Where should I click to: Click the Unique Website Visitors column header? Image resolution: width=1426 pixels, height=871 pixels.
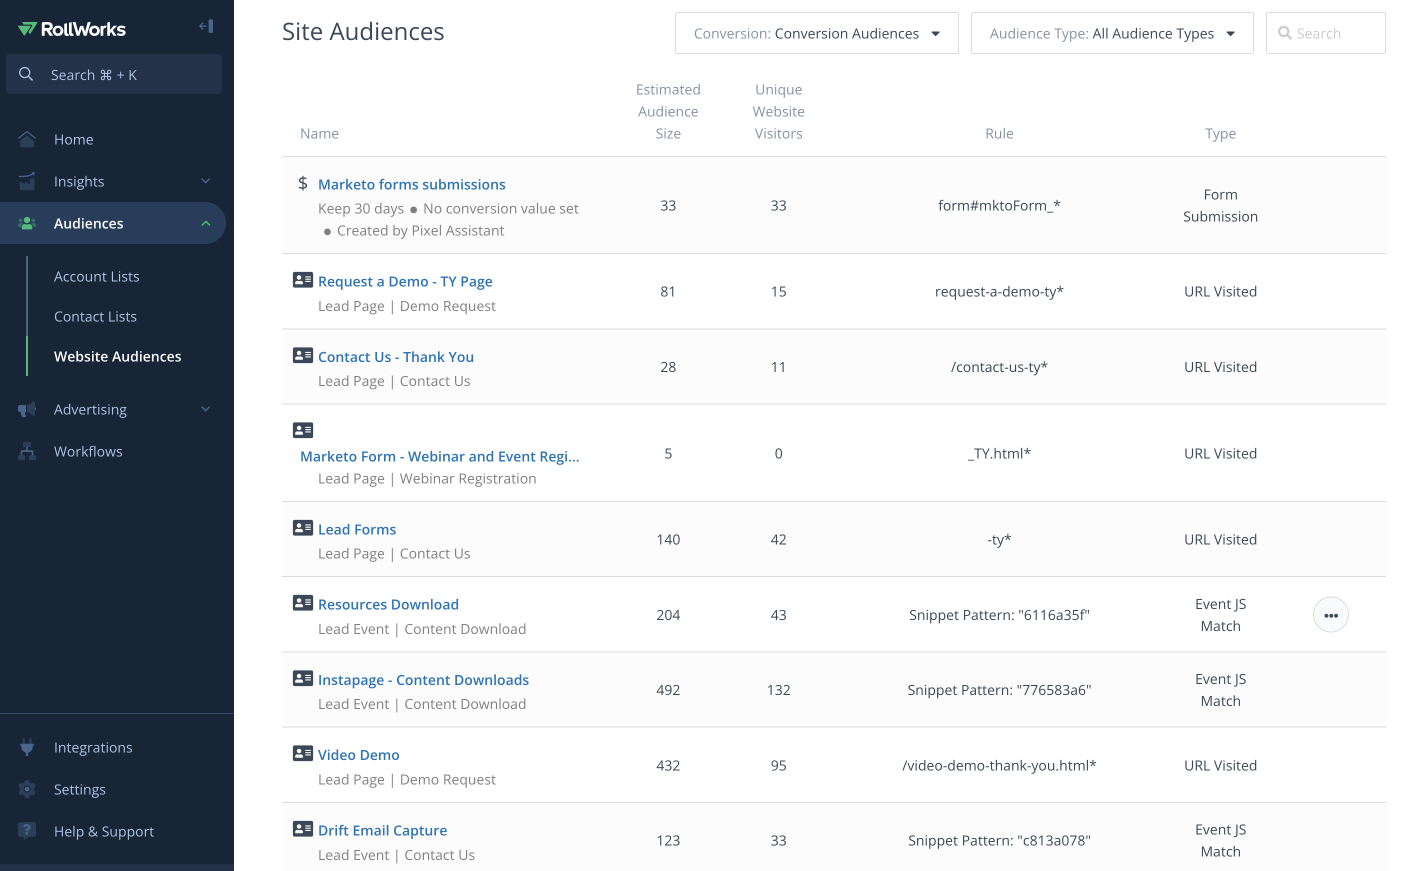(779, 111)
